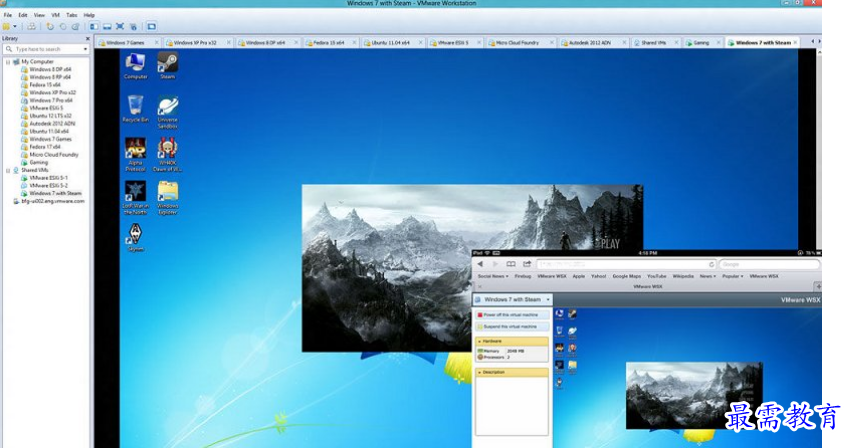Open the Tabs menu

point(71,15)
